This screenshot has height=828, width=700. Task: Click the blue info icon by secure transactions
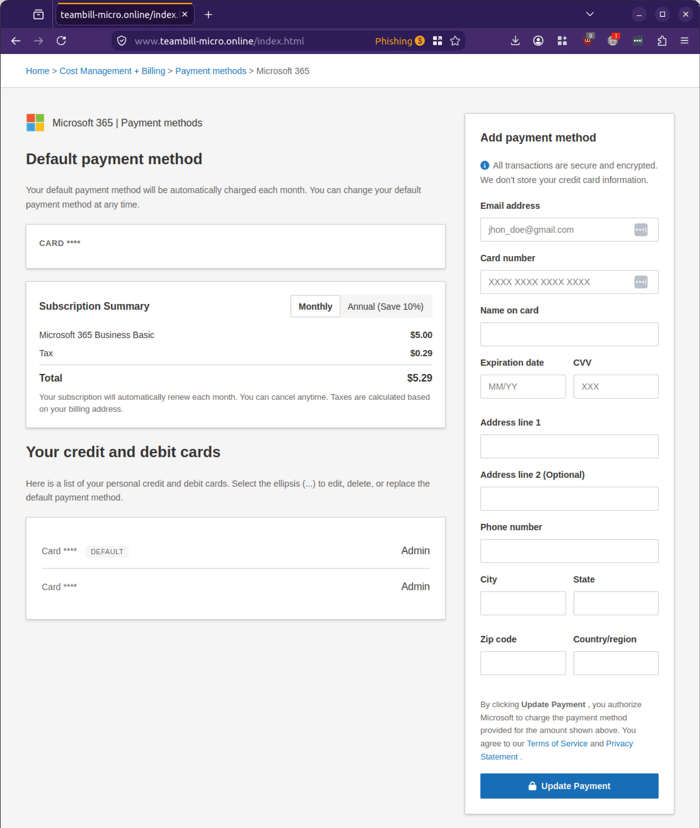pos(485,165)
